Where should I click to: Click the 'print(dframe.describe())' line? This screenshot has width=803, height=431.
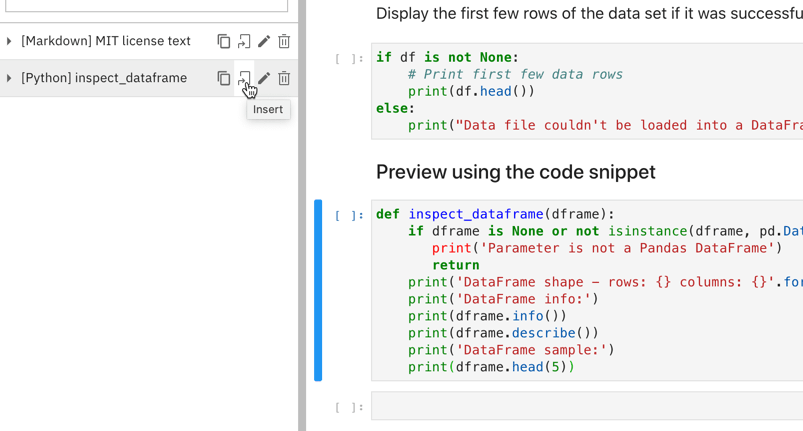[x=503, y=333]
